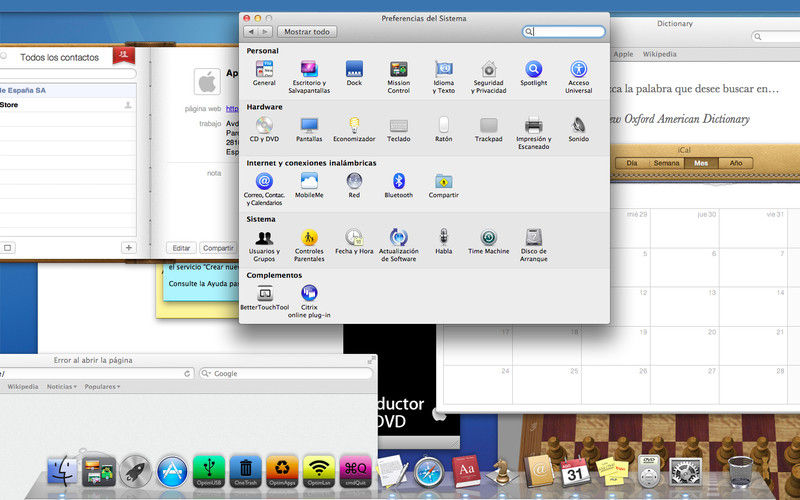Open Idioma y Texto preferences
This screenshot has width=800, height=500.
click(x=443, y=77)
